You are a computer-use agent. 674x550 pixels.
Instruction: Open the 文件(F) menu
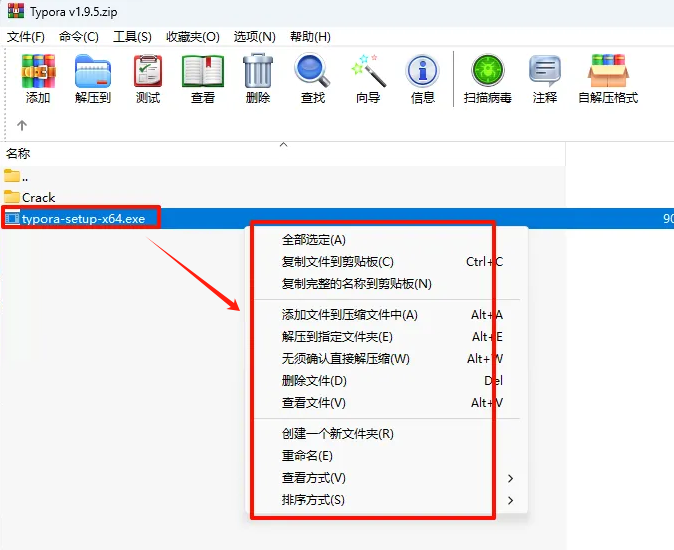pos(26,37)
